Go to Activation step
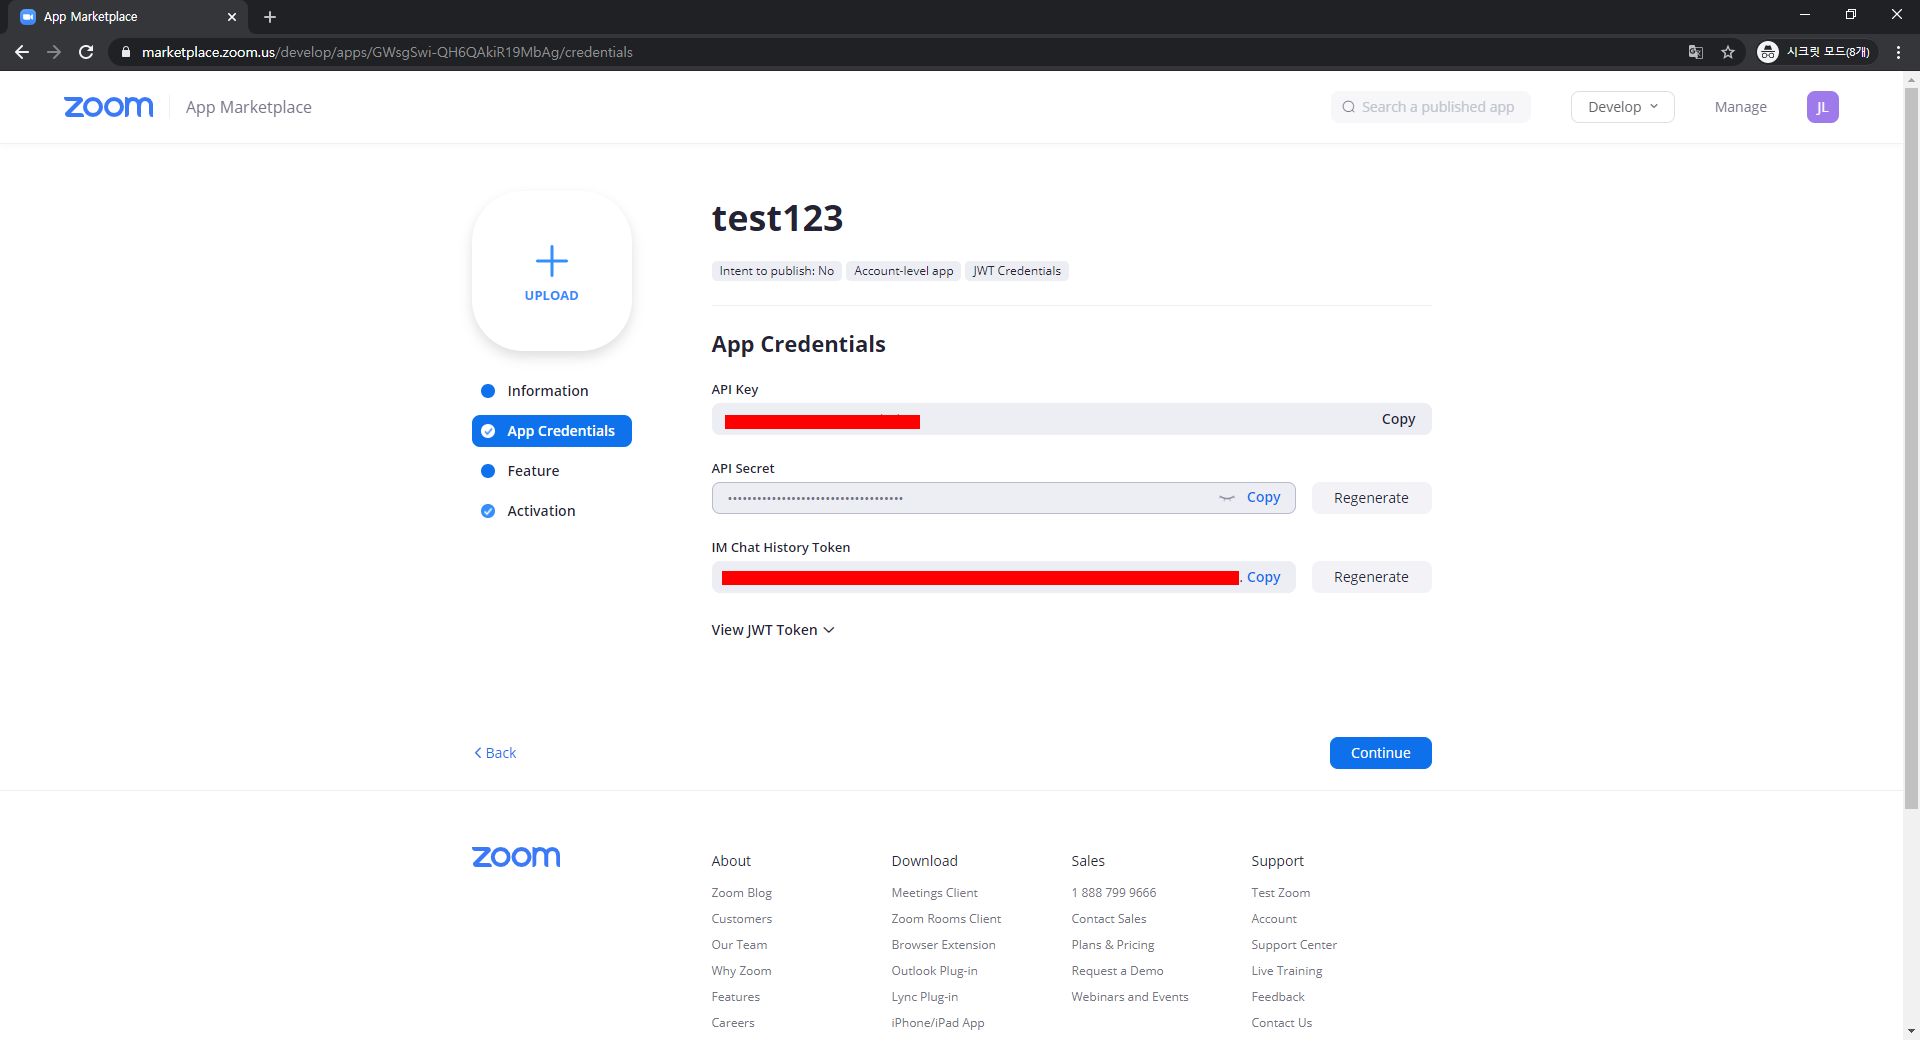The height and width of the screenshot is (1040, 1920). tap(541, 511)
